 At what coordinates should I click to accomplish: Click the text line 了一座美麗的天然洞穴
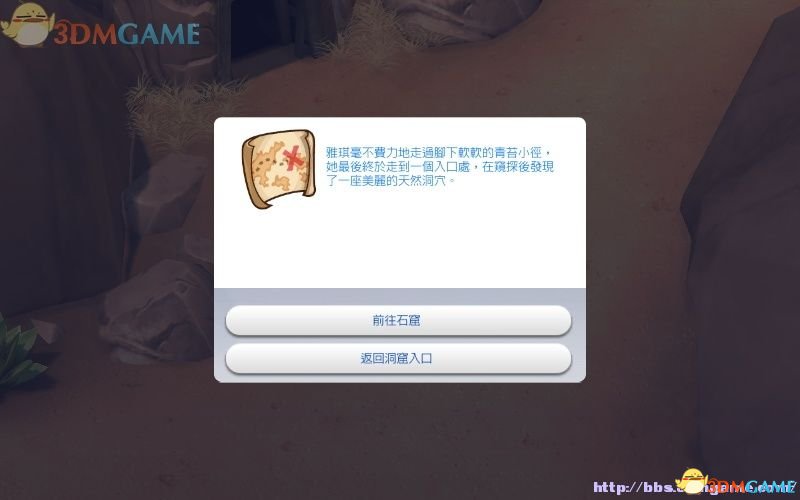[x=390, y=180]
